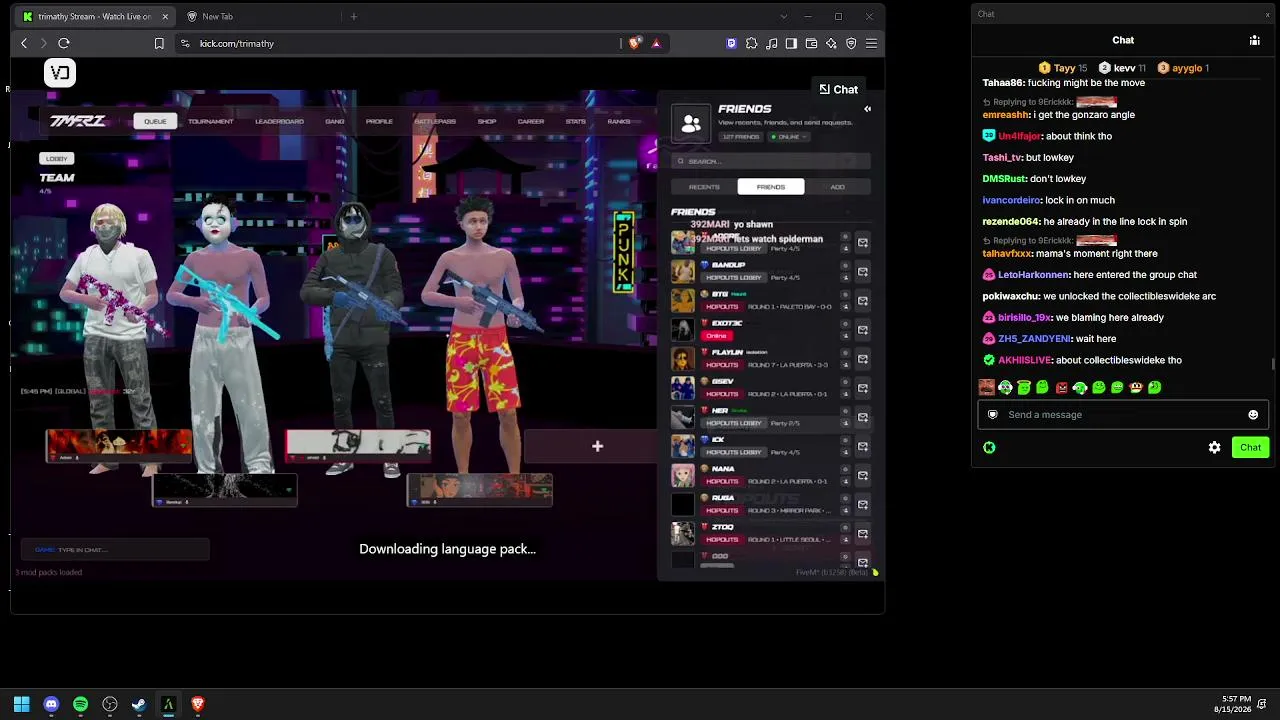The width and height of the screenshot is (1280, 720).
Task: Click the Kick logo below message box
Action: [989, 448]
